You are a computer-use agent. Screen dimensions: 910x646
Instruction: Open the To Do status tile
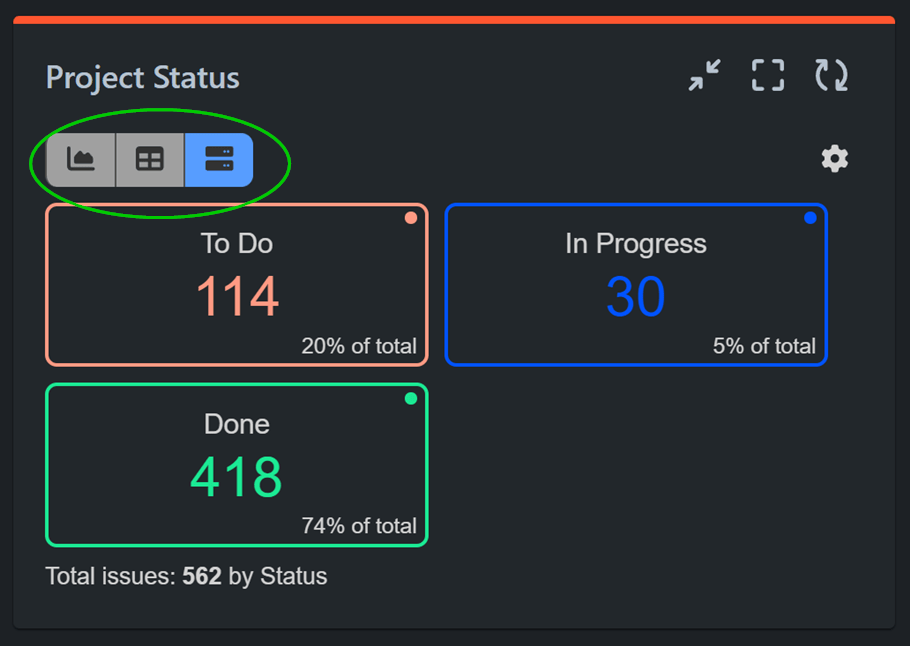tap(236, 284)
